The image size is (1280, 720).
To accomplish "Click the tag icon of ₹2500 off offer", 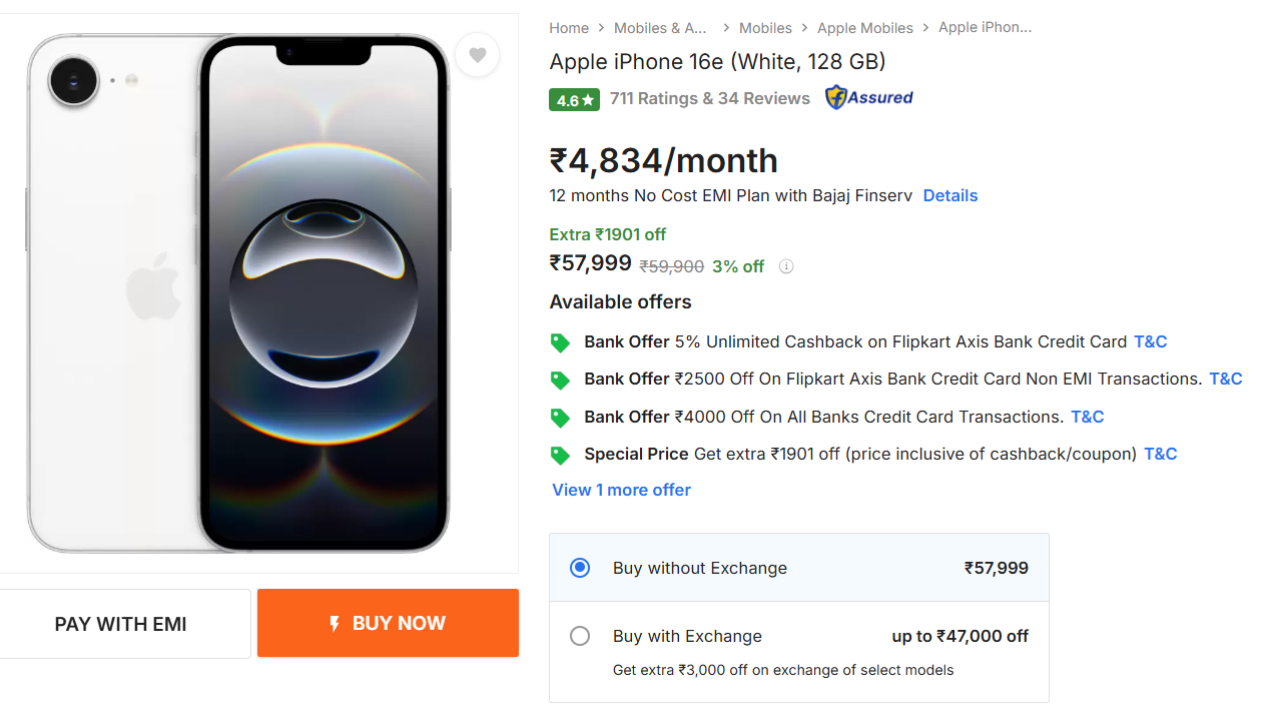I will pyautogui.click(x=560, y=379).
